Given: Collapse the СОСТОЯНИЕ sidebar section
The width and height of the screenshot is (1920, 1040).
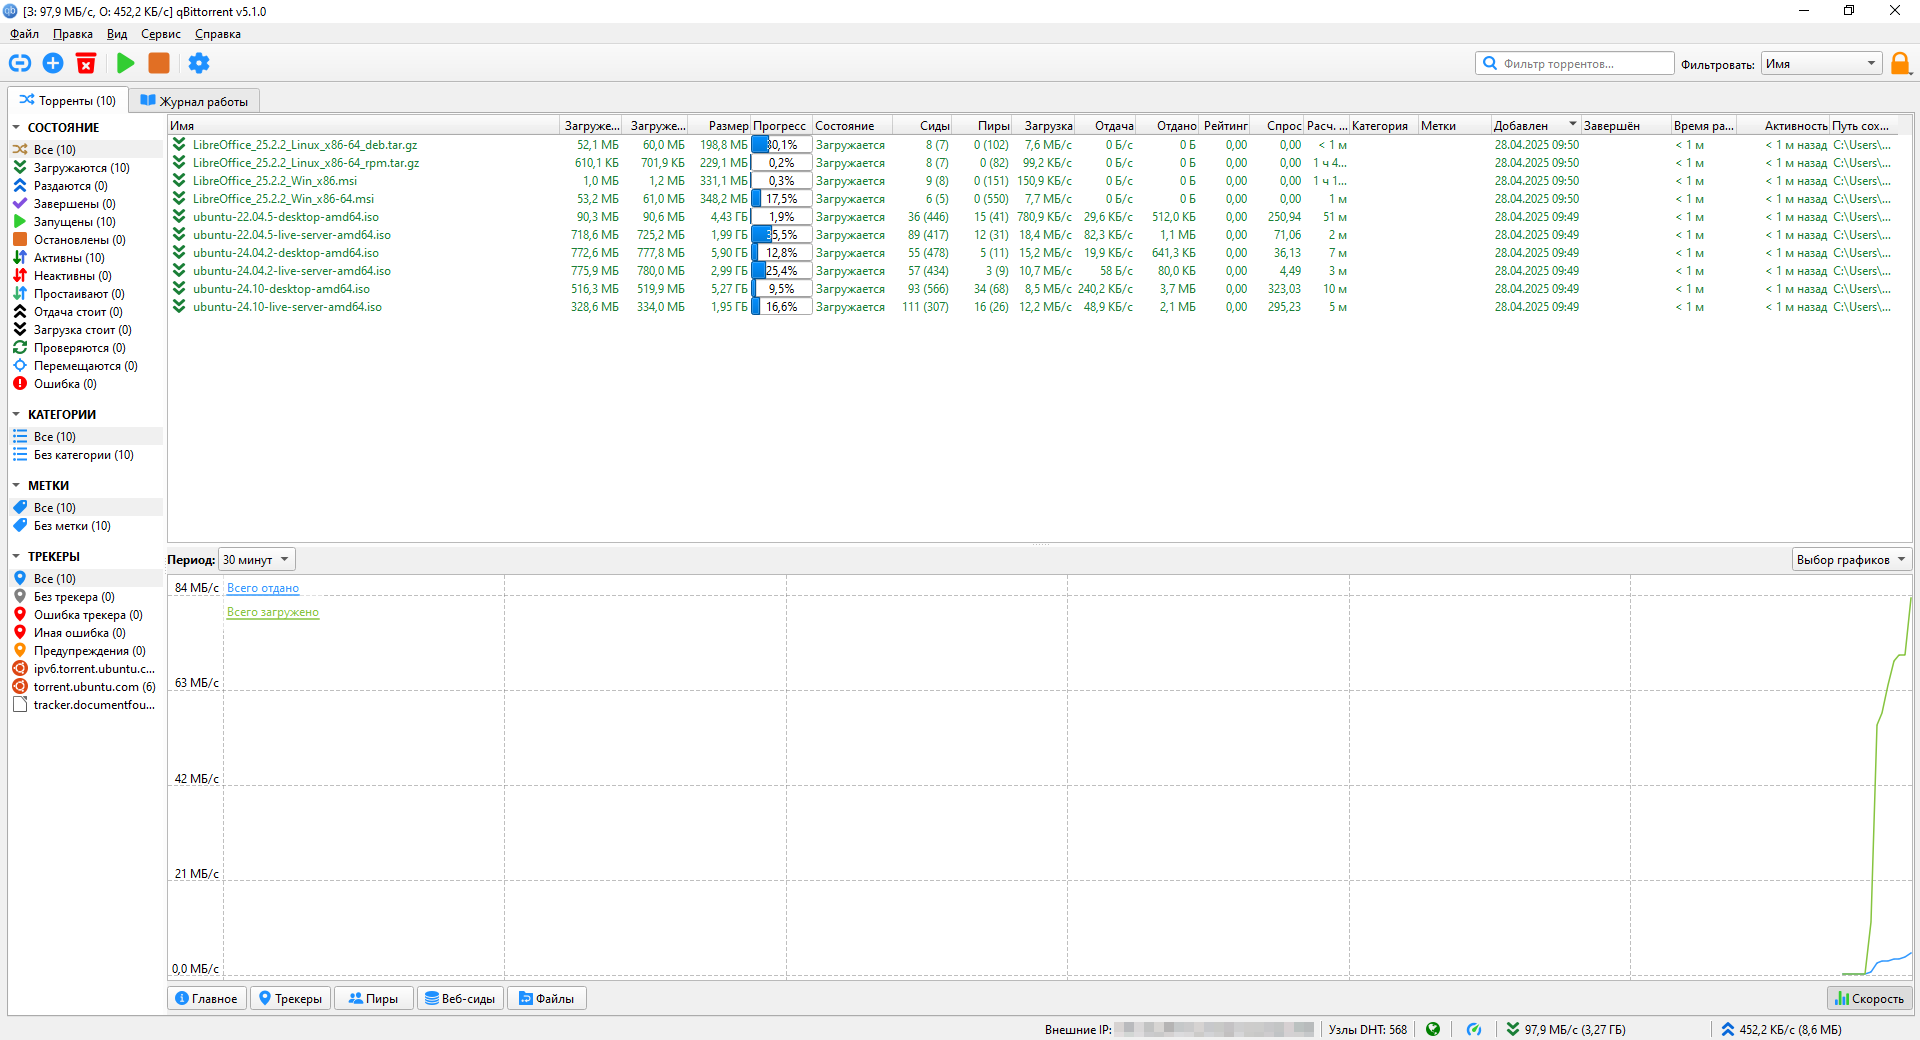Looking at the screenshot, I should coord(16,128).
